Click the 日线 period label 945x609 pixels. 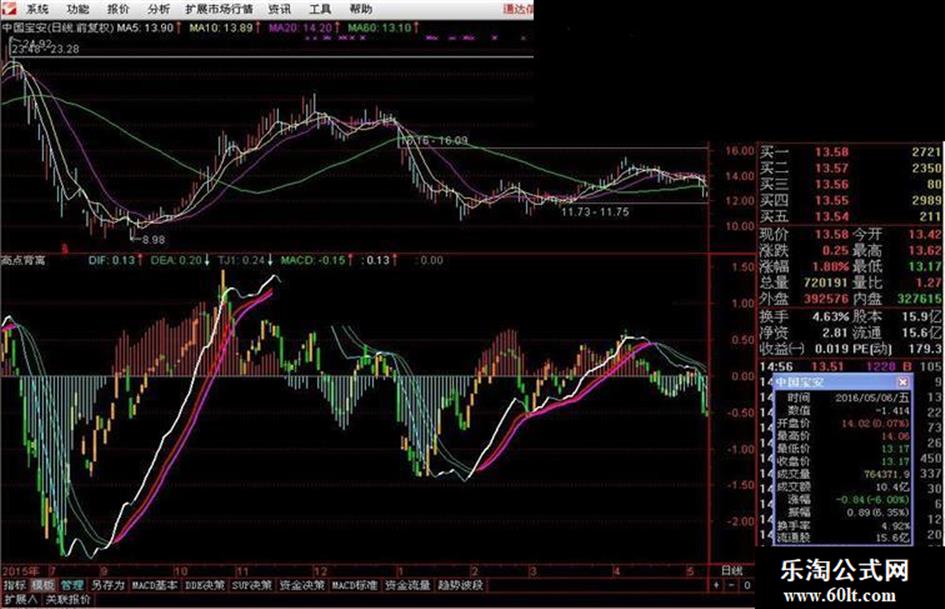click(732, 570)
